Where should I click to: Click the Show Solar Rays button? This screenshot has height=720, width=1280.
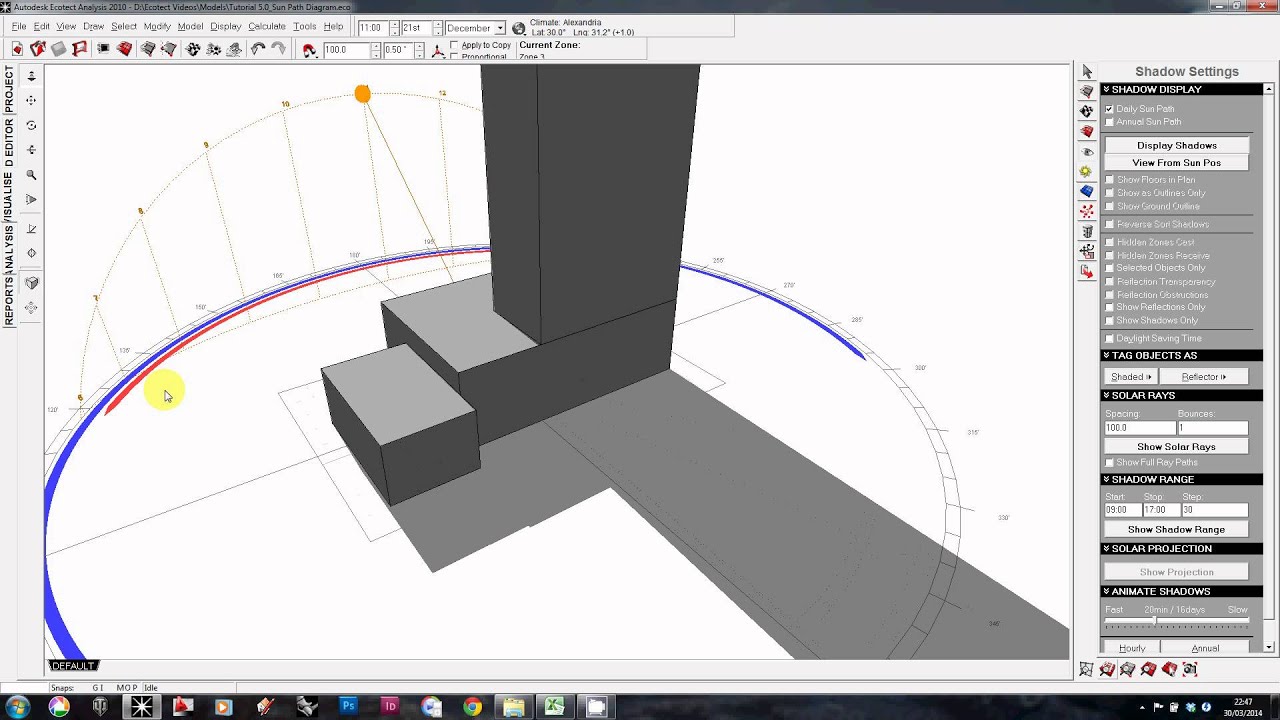coord(1176,447)
